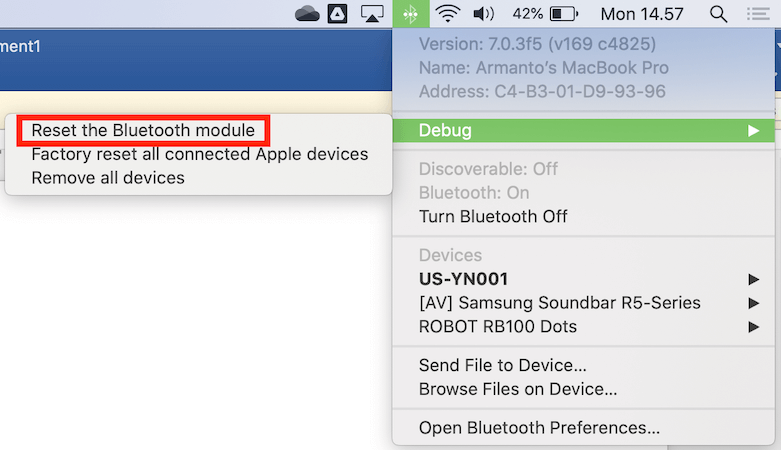The image size is (781, 450).
Task: Click the battery status icon
Action: 563,13
